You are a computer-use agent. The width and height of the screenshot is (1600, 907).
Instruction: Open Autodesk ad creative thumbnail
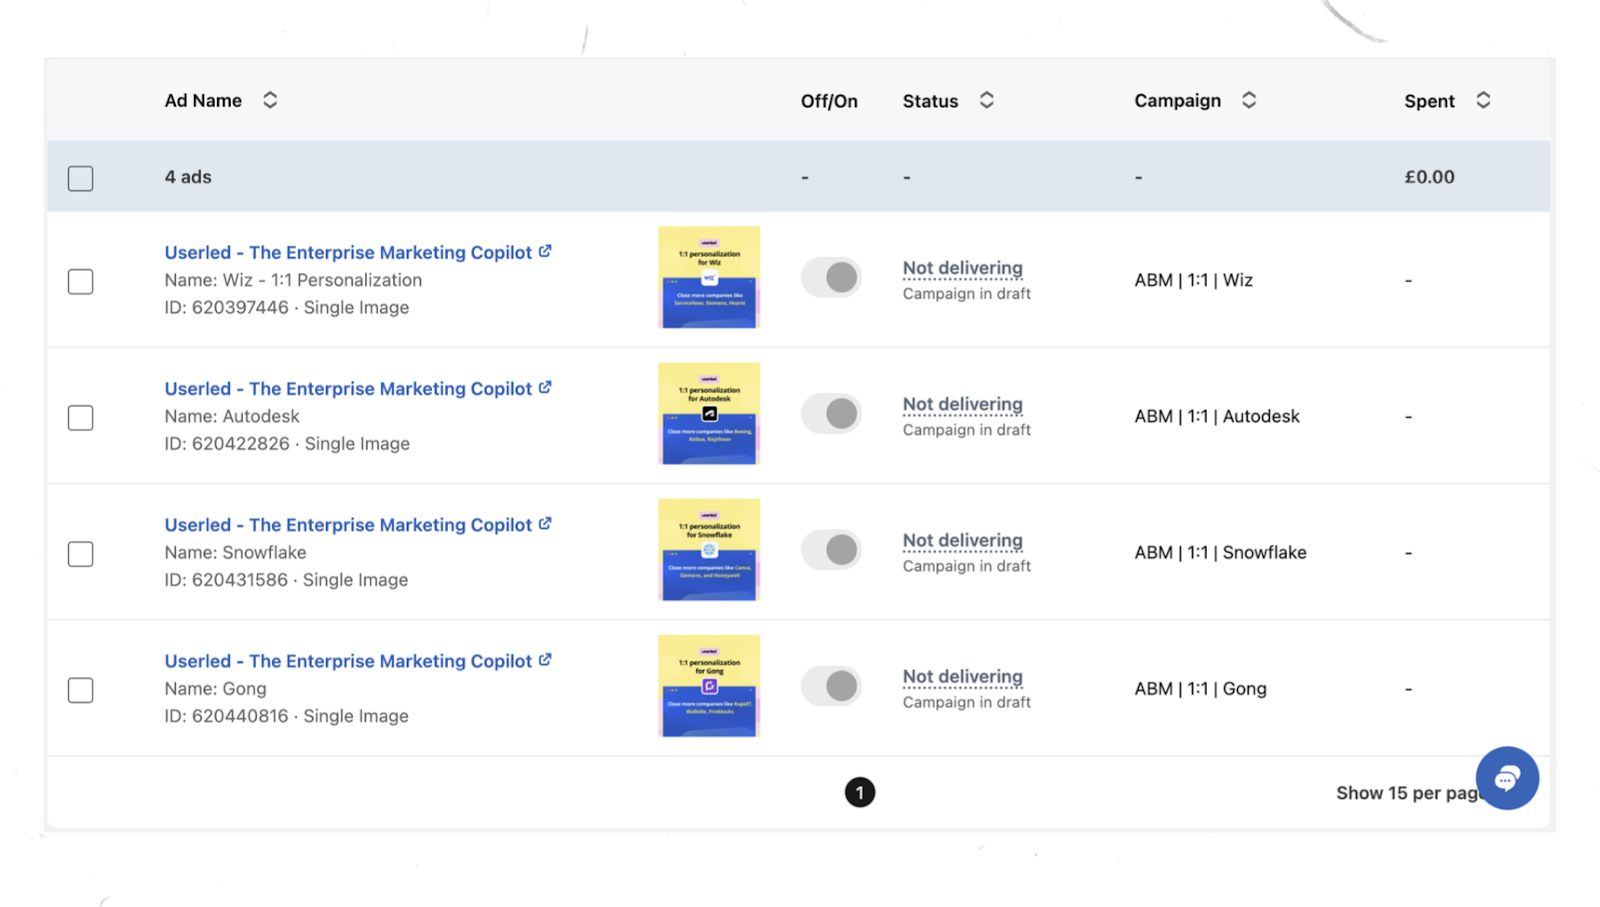coord(709,413)
